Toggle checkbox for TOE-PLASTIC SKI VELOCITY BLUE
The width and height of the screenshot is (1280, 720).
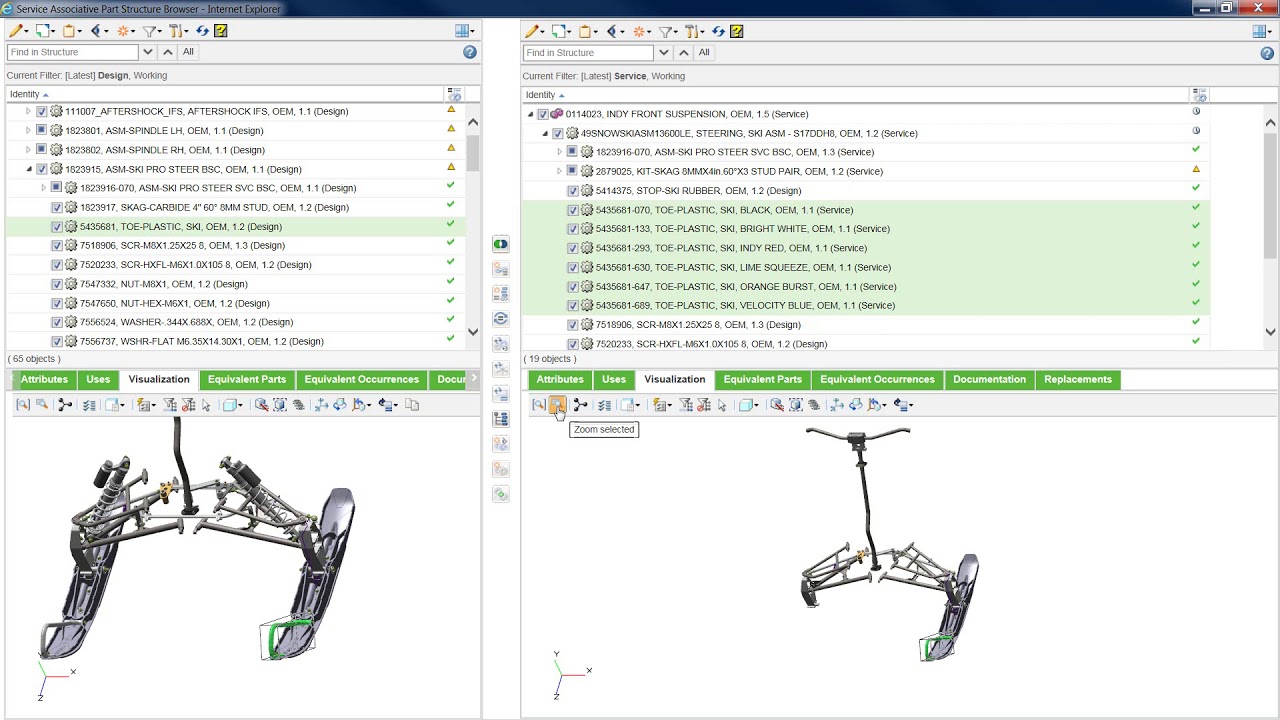pos(573,306)
